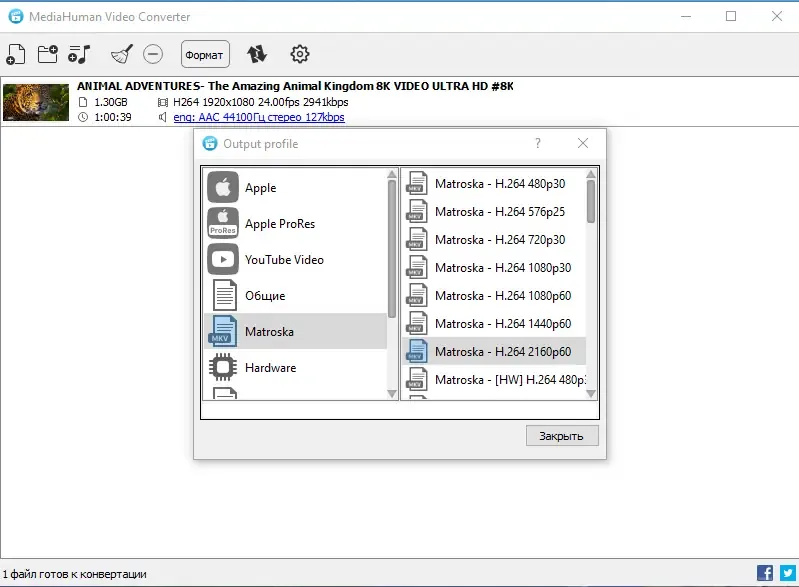Screen dimensions: 799x587
Task: Select the Matroska category
Action: [296, 332]
